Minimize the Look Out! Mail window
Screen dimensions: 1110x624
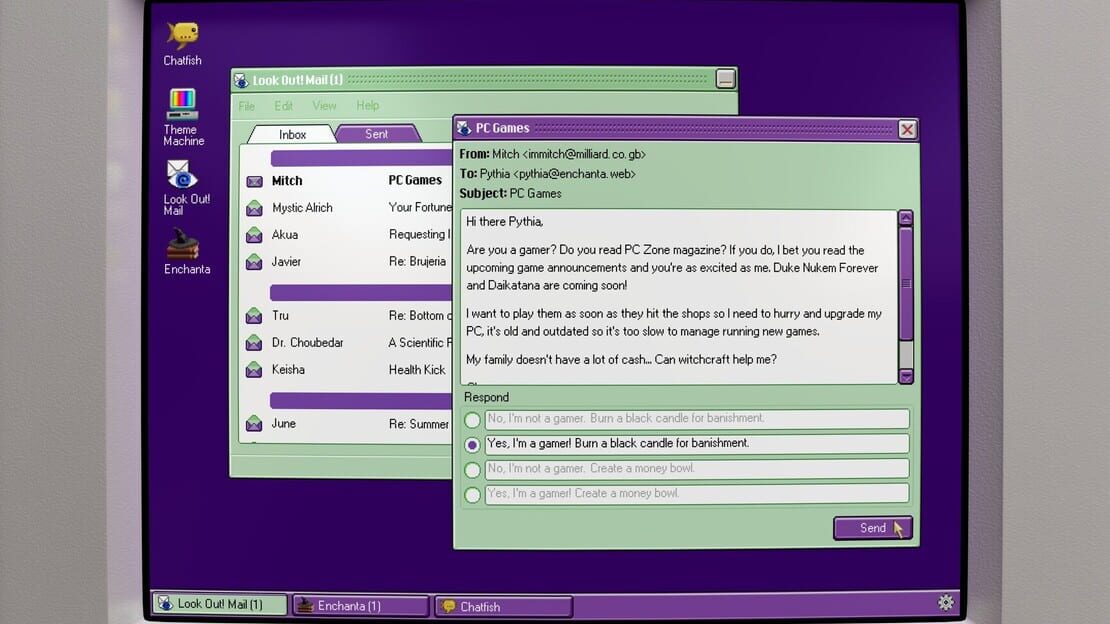pos(726,79)
